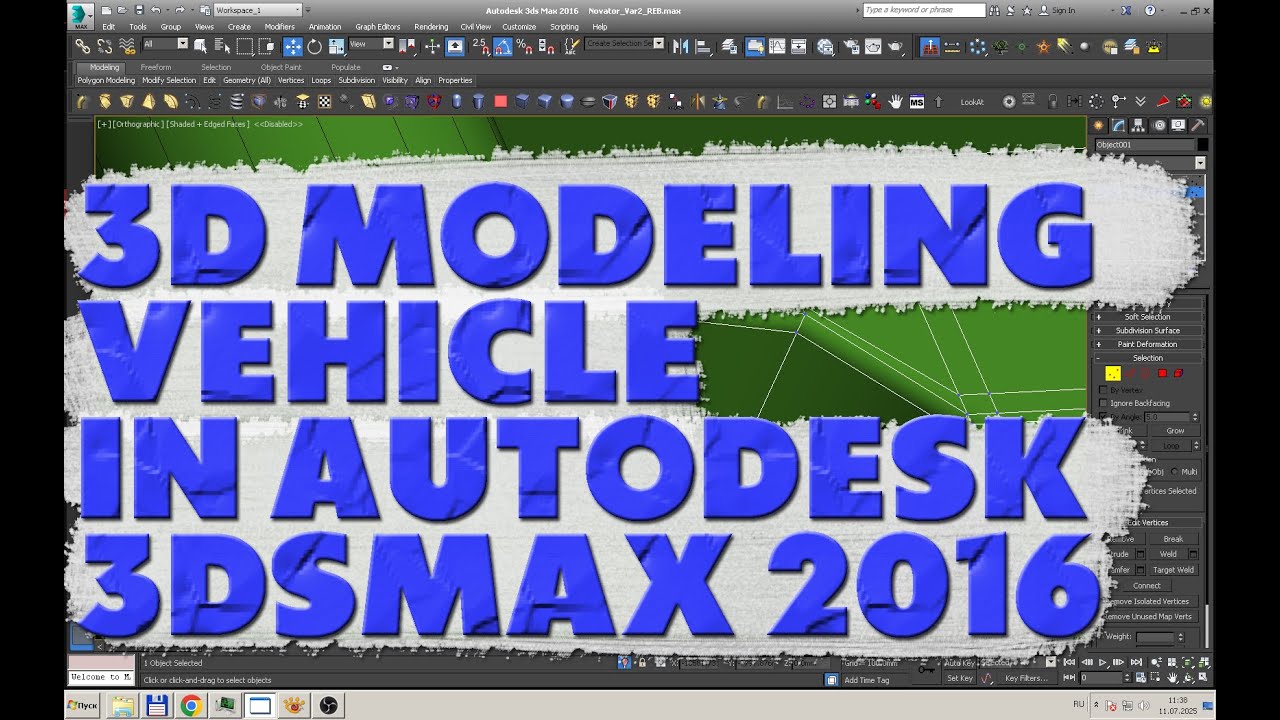Image resolution: width=1280 pixels, height=720 pixels.
Task: Click the MS MaxScript icon in lower toolbar
Action: click(x=916, y=101)
